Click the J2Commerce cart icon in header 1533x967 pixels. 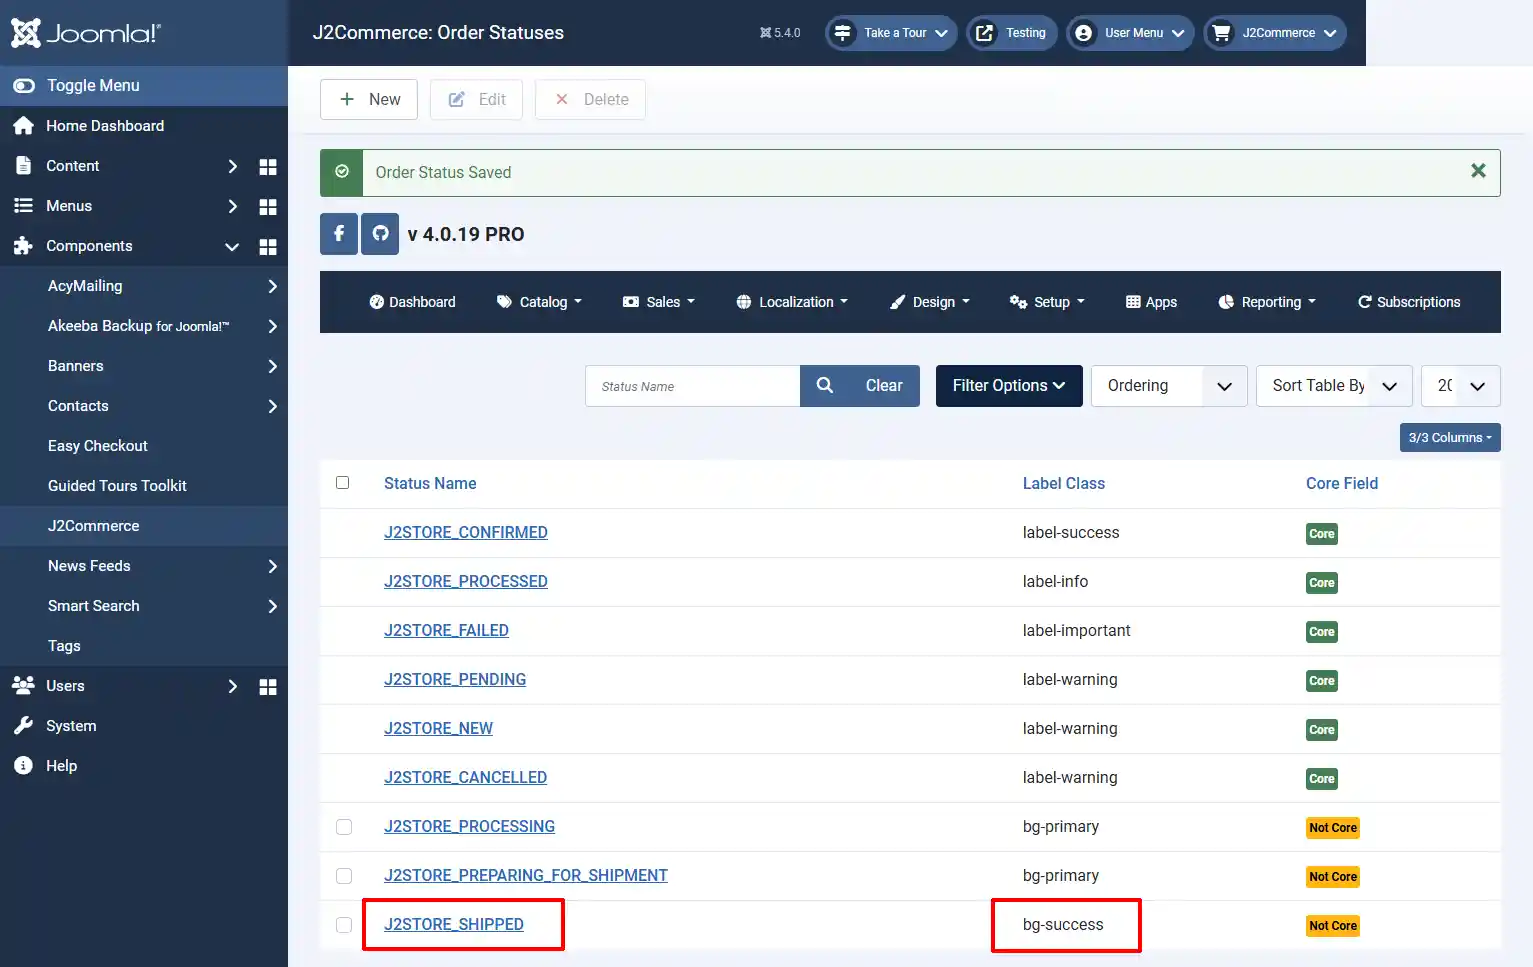tap(1221, 33)
